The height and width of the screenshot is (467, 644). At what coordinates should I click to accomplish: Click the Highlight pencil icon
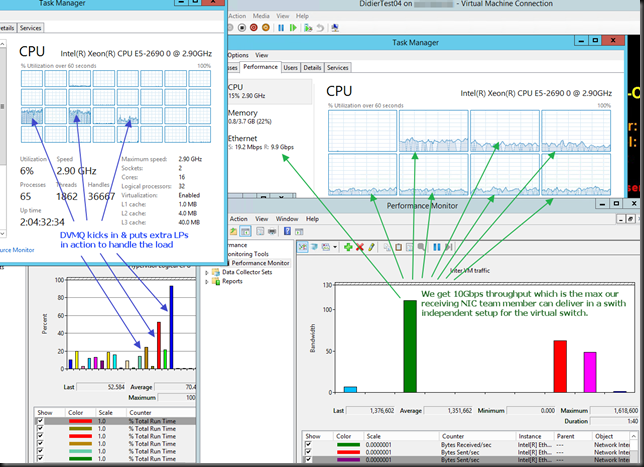(x=371, y=247)
